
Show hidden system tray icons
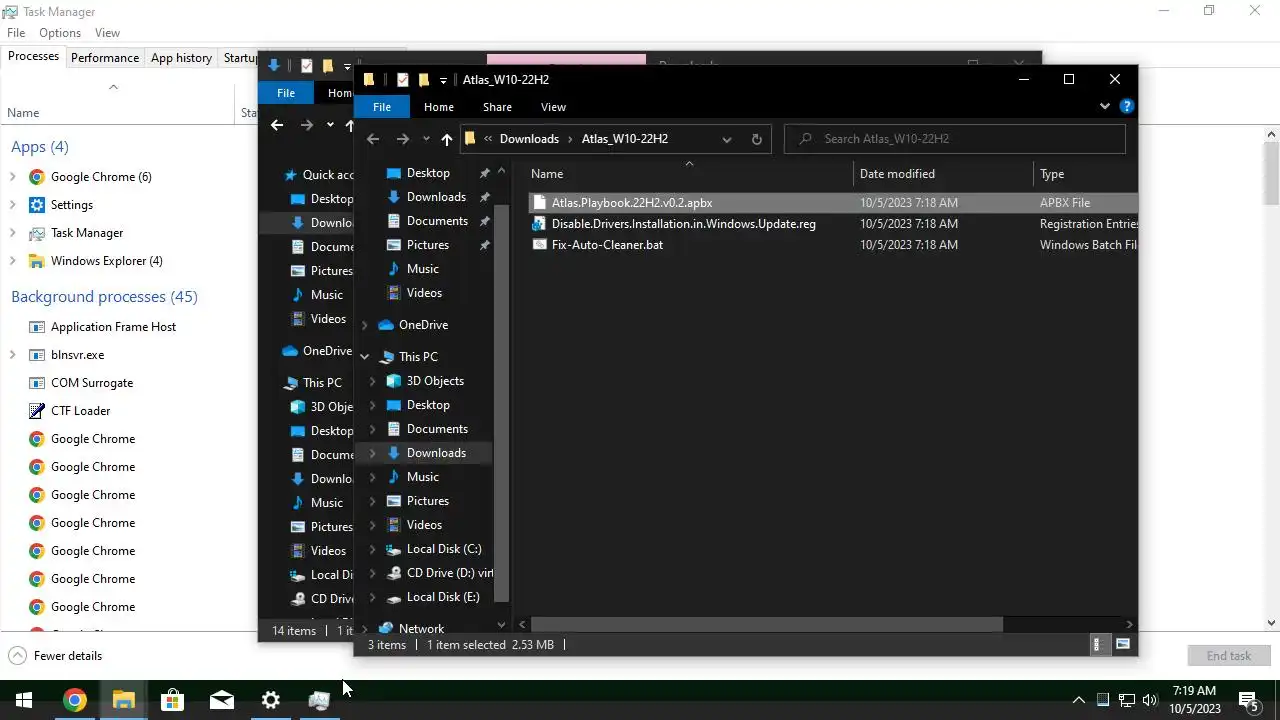(1079, 700)
